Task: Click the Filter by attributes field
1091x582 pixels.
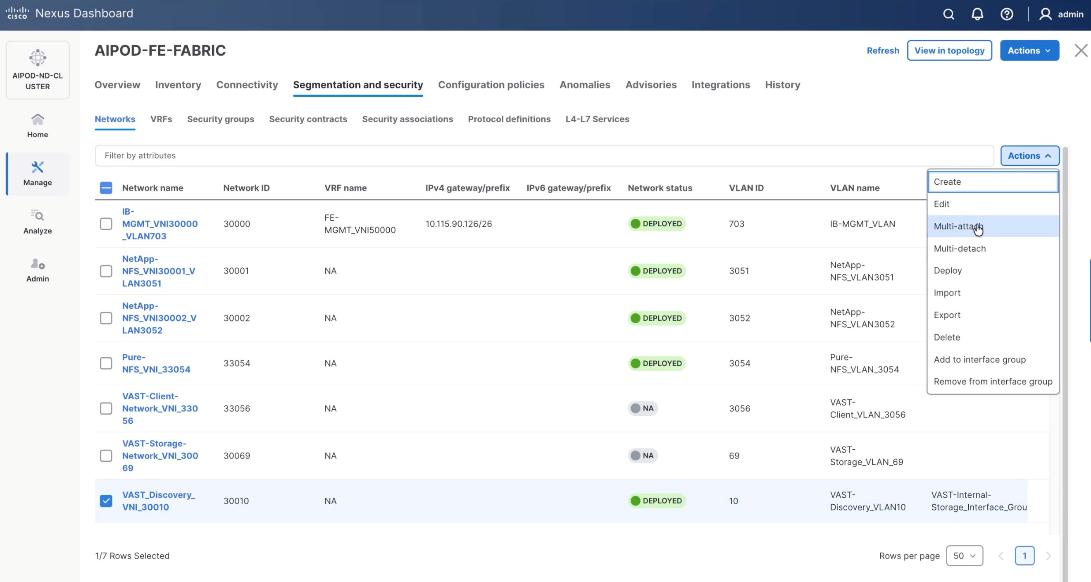Action: pos(400,155)
